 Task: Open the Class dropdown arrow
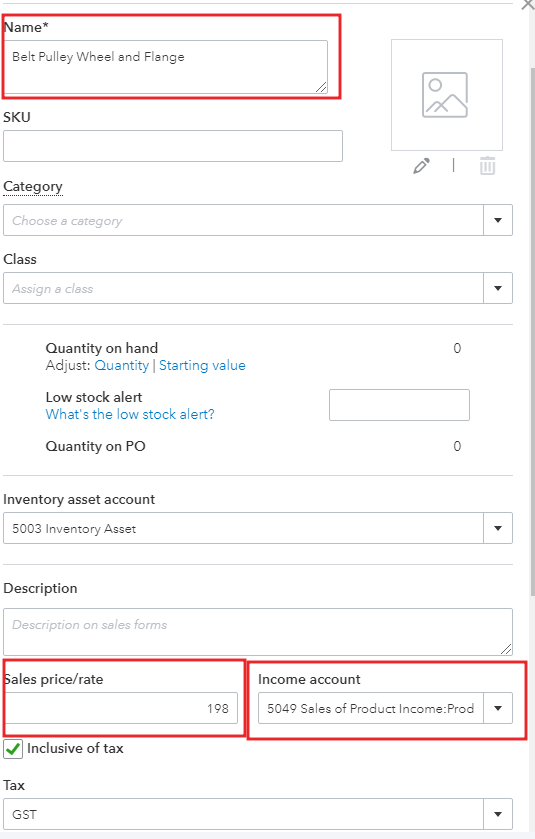(x=498, y=288)
